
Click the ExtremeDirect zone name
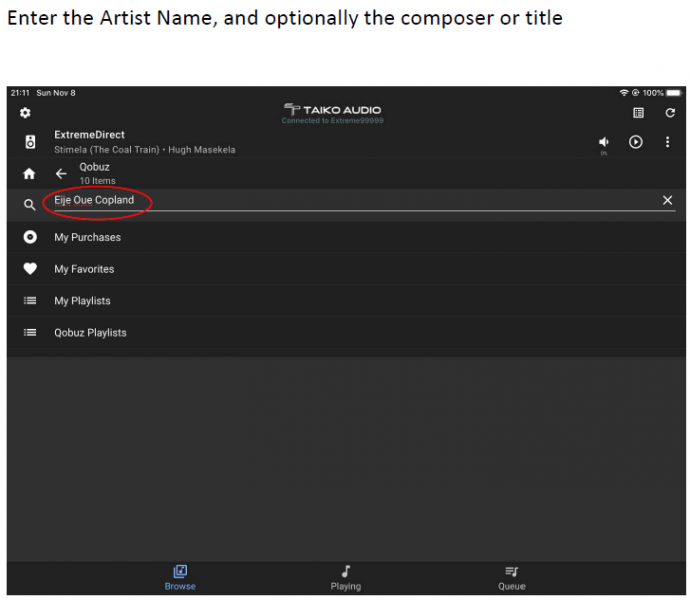click(89, 135)
